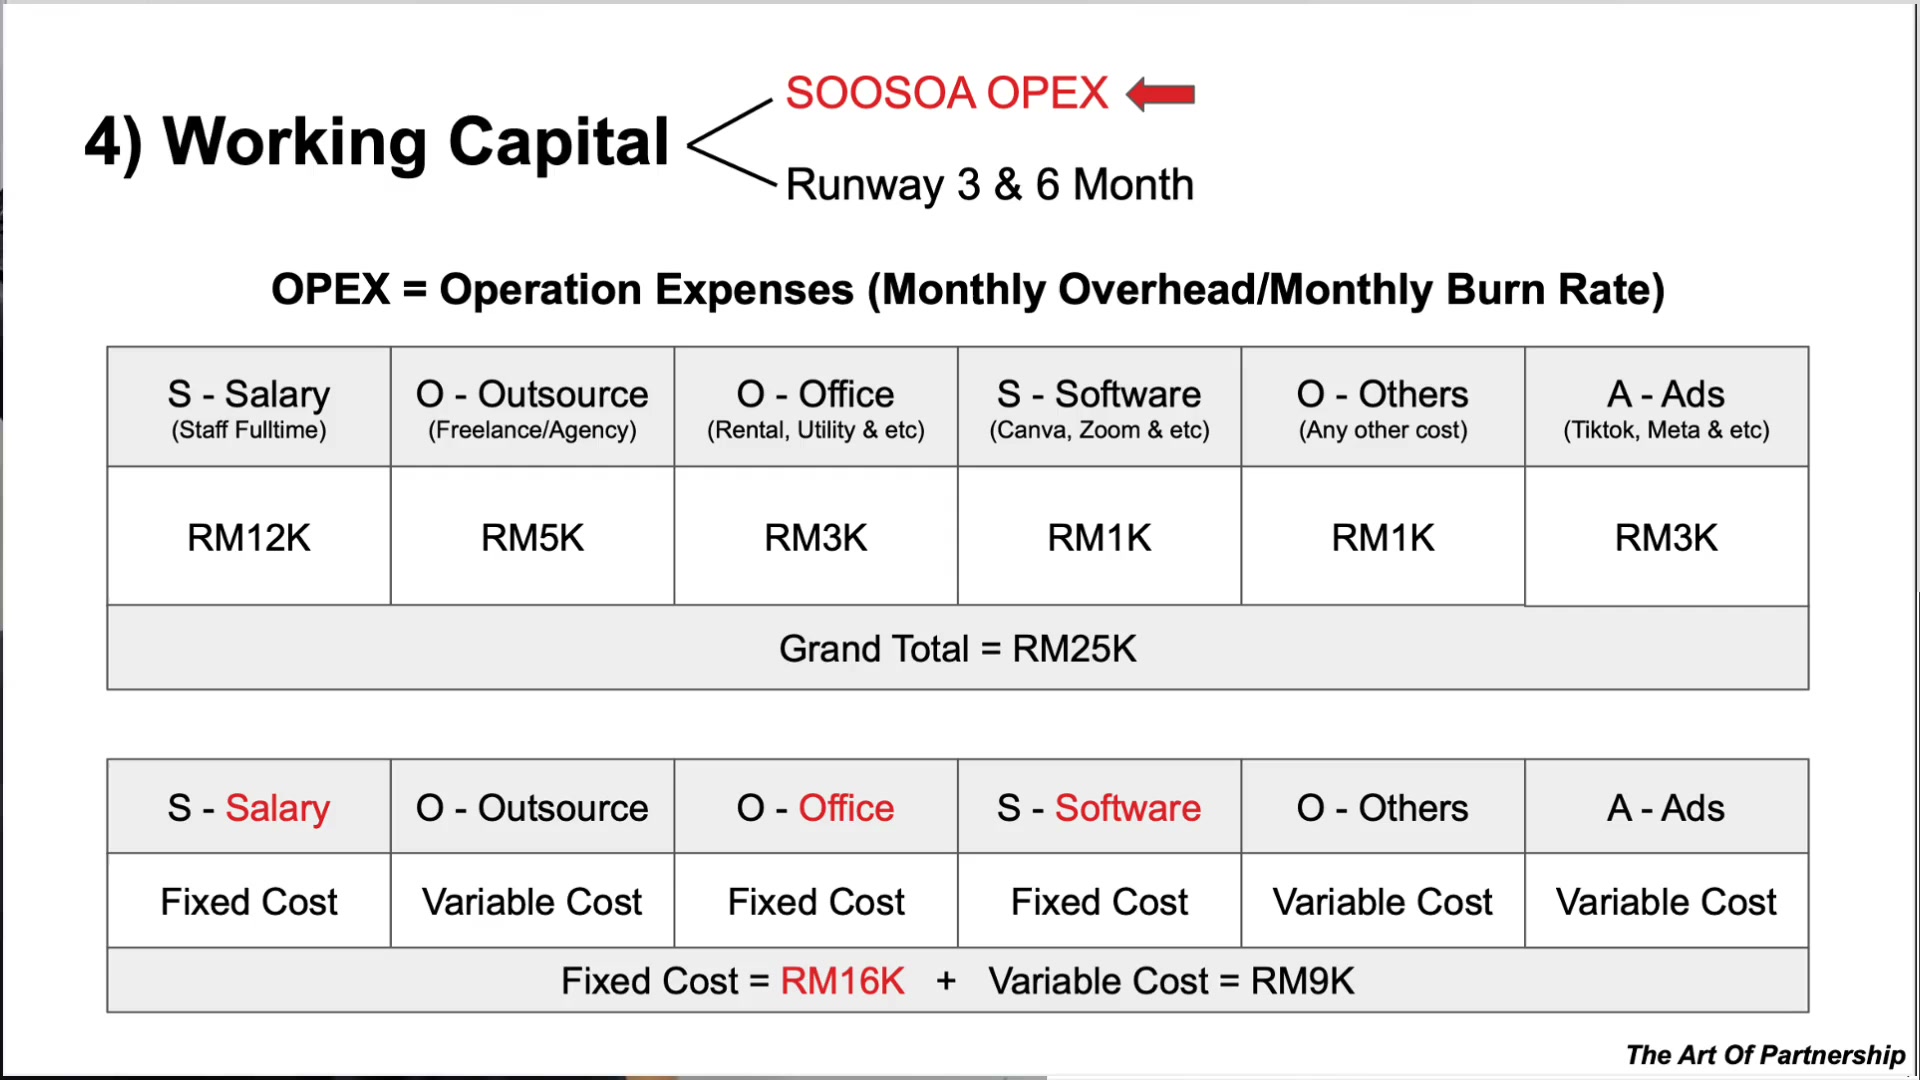Select "A - Ads" header in the lower table
Screen dimensions: 1920x1080
coord(1666,807)
